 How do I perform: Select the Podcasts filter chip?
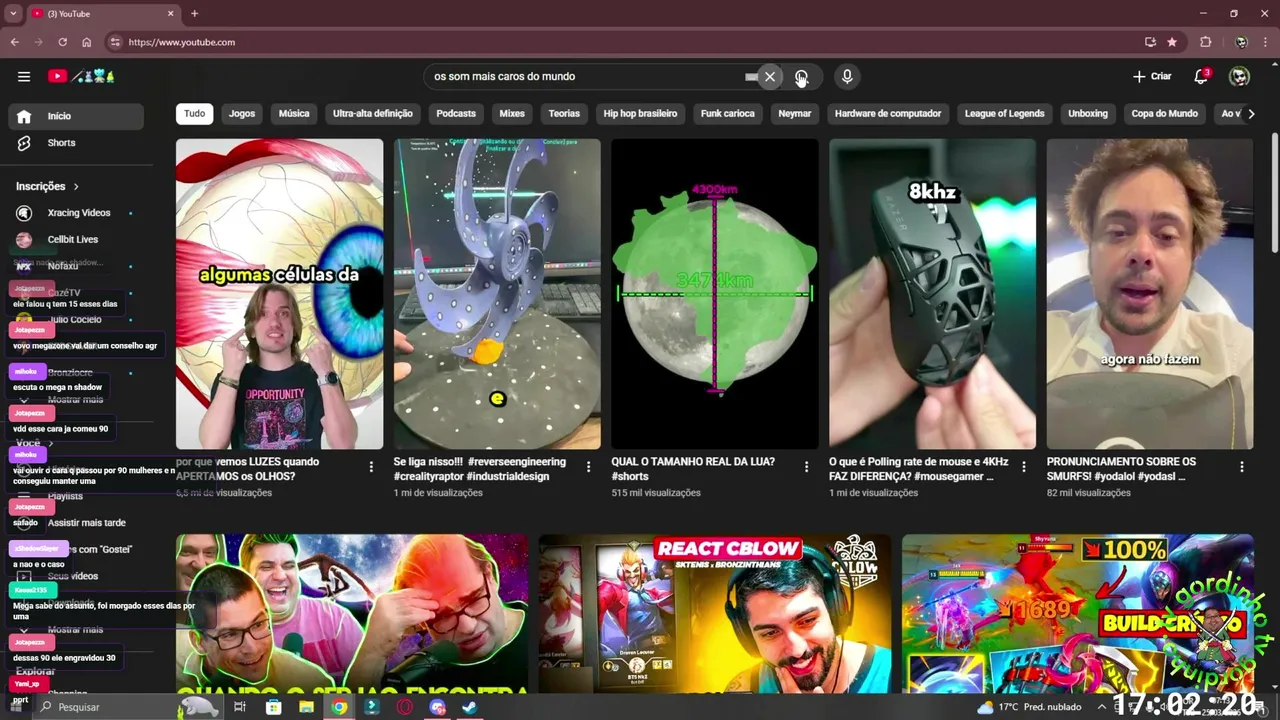[x=456, y=114]
